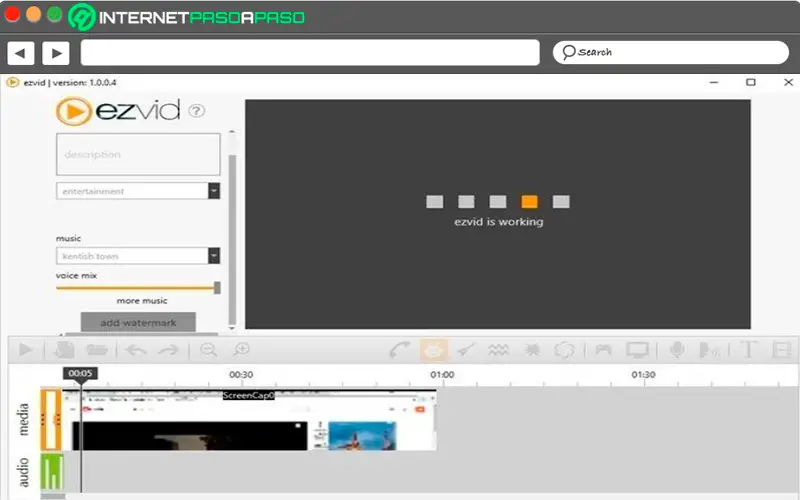Click the green audio track handle
This screenshot has height=500, width=800.
[x=52, y=472]
